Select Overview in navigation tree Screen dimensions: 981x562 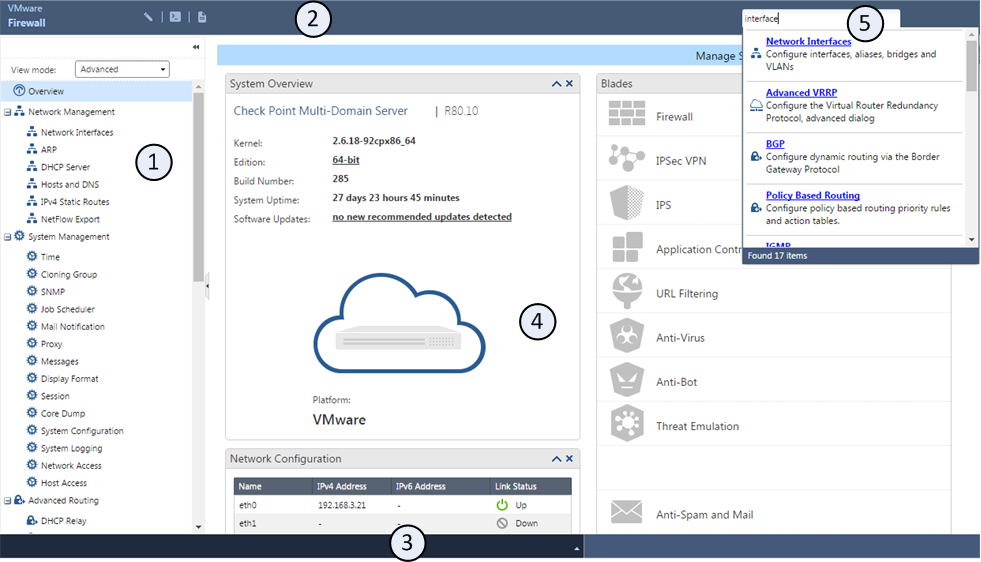click(x=46, y=91)
